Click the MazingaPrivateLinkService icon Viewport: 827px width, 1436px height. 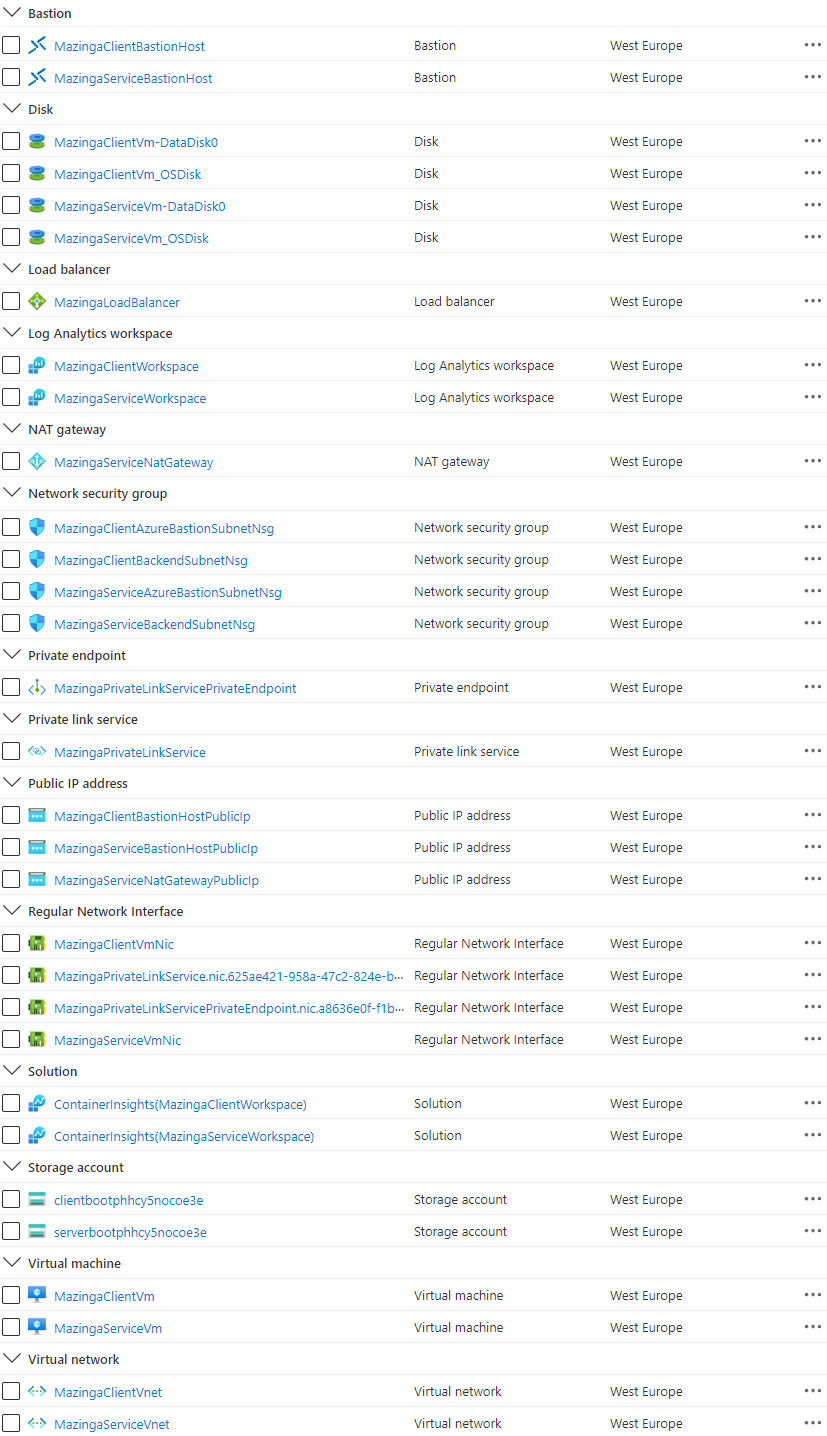click(37, 752)
